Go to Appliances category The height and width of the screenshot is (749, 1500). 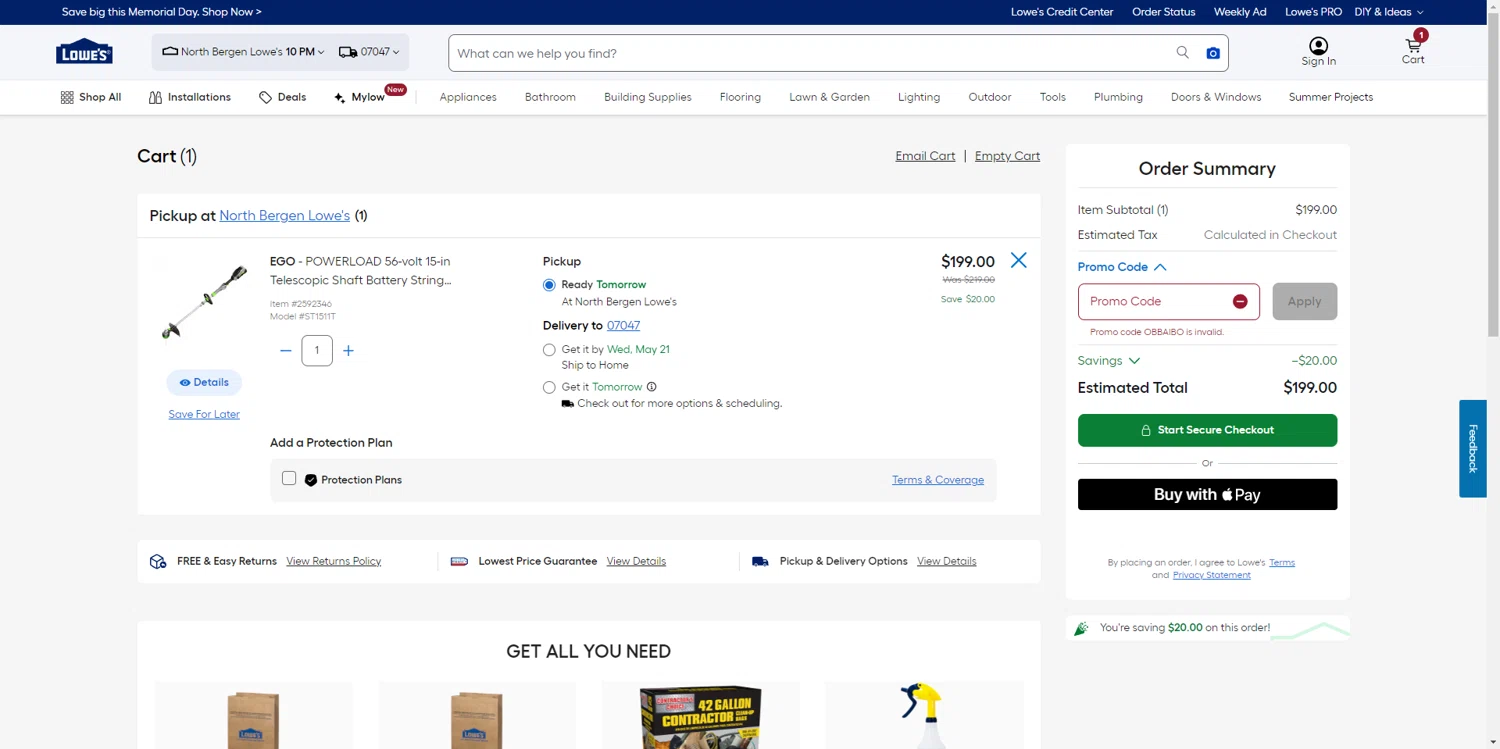[x=468, y=97]
